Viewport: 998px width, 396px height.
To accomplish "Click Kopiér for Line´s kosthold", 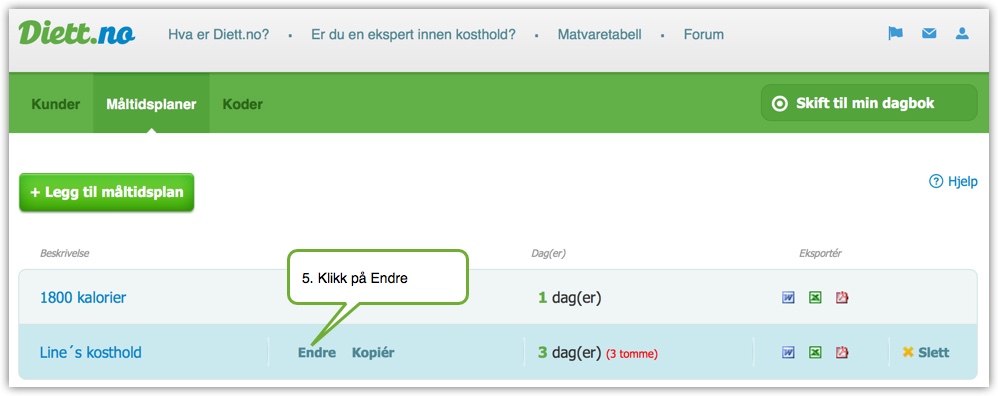I will 373,353.
